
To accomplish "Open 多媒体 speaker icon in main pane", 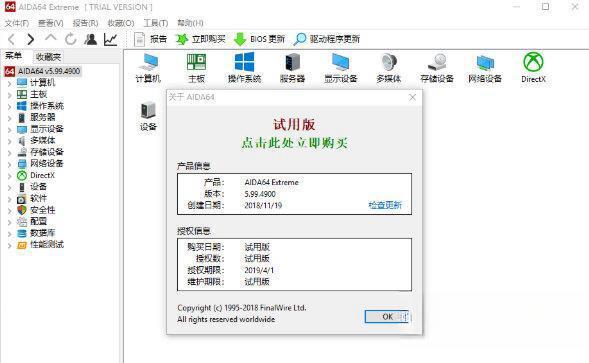I will pyautogui.click(x=389, y=68).
